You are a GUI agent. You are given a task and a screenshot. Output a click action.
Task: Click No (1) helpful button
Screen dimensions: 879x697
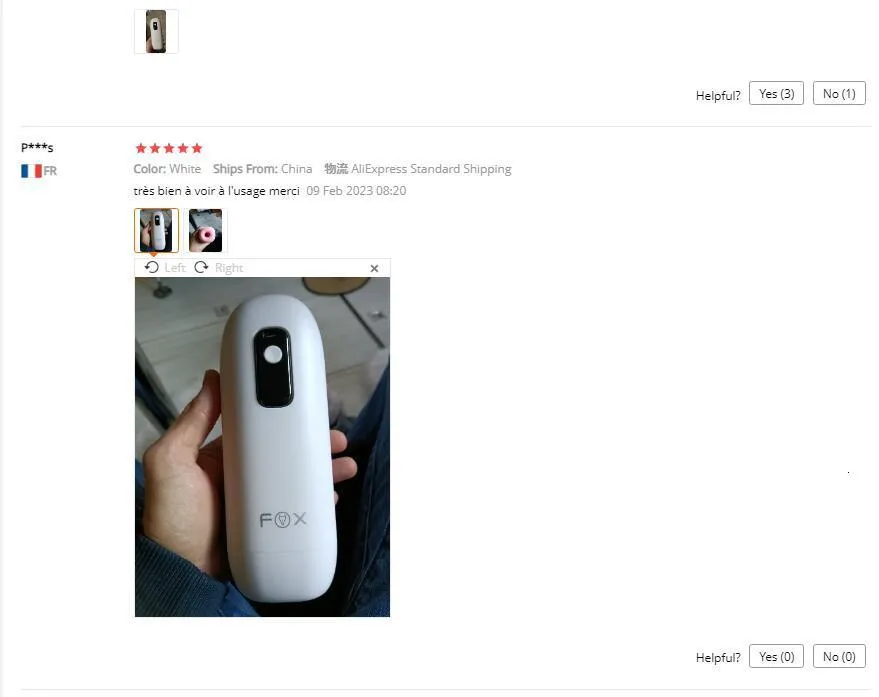coord(839,94)
